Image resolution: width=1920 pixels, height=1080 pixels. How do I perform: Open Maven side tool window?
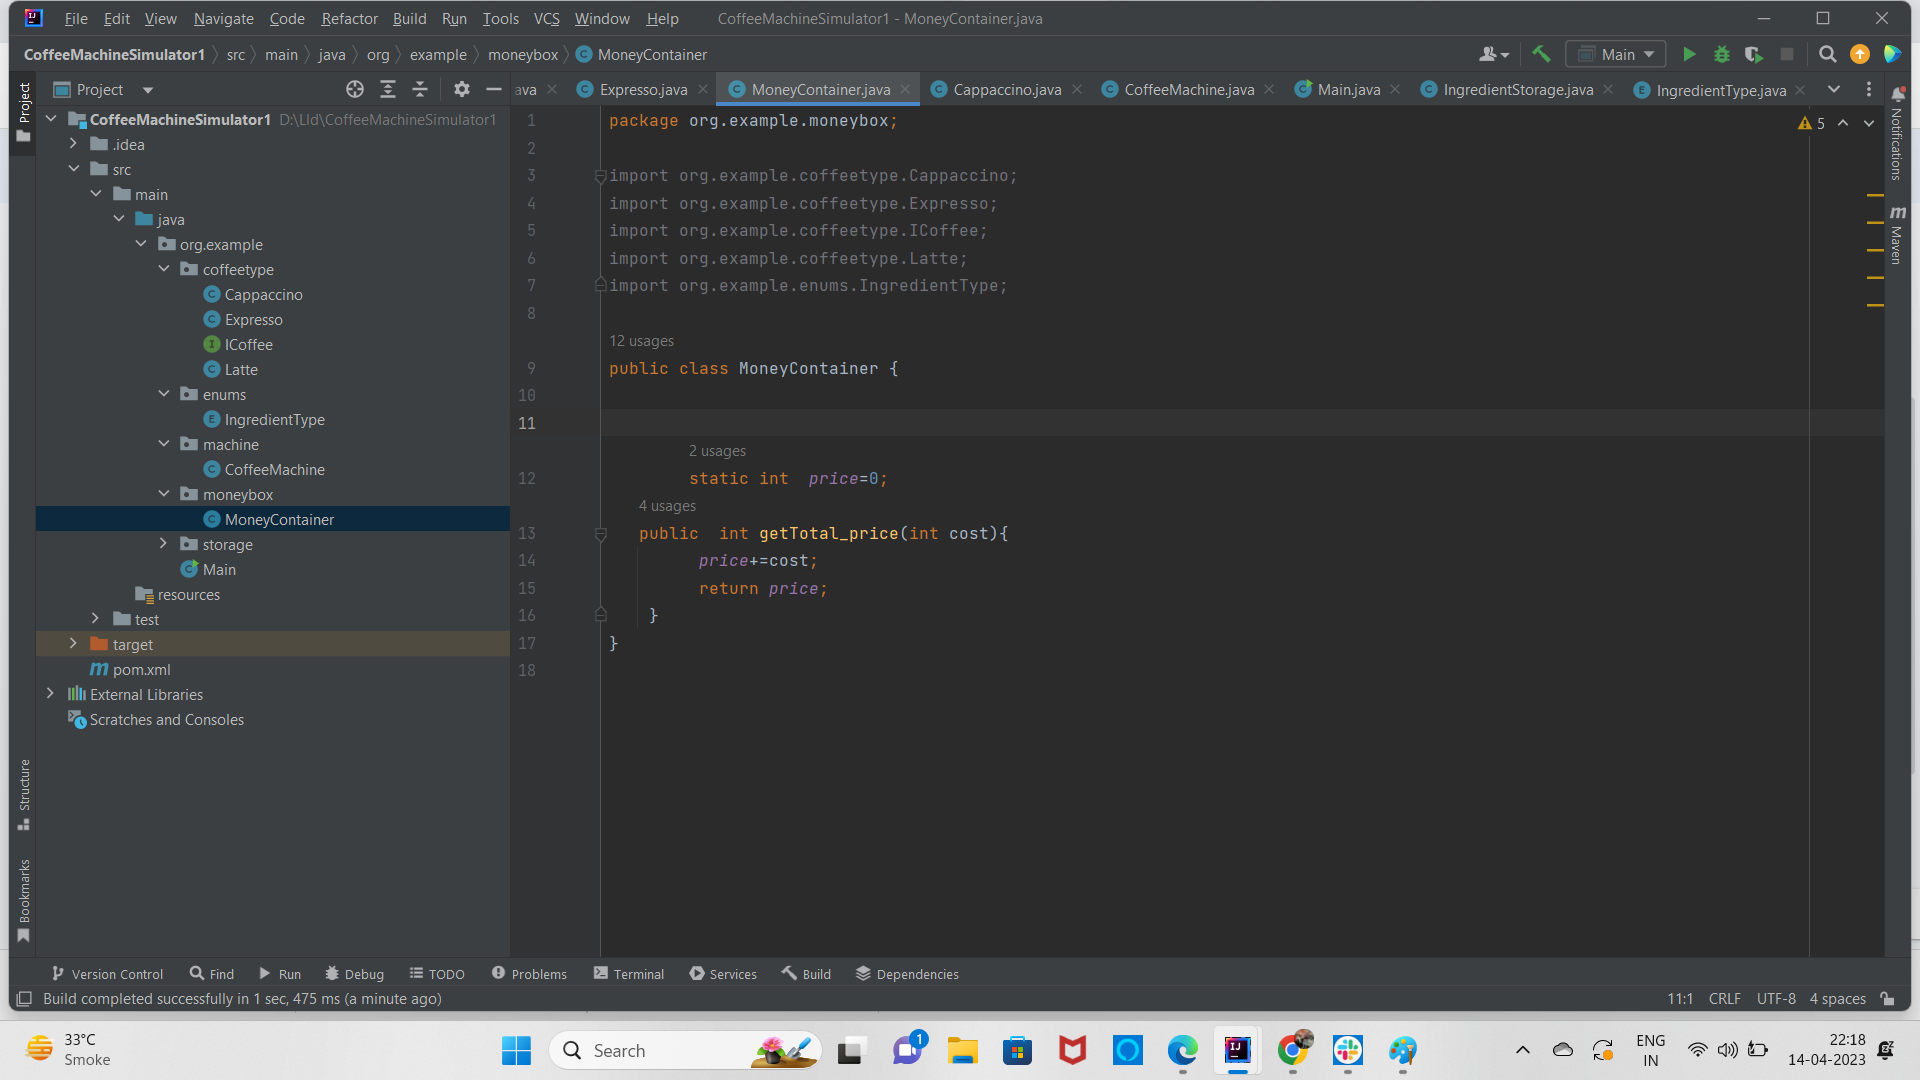[x=1896, y=236]
